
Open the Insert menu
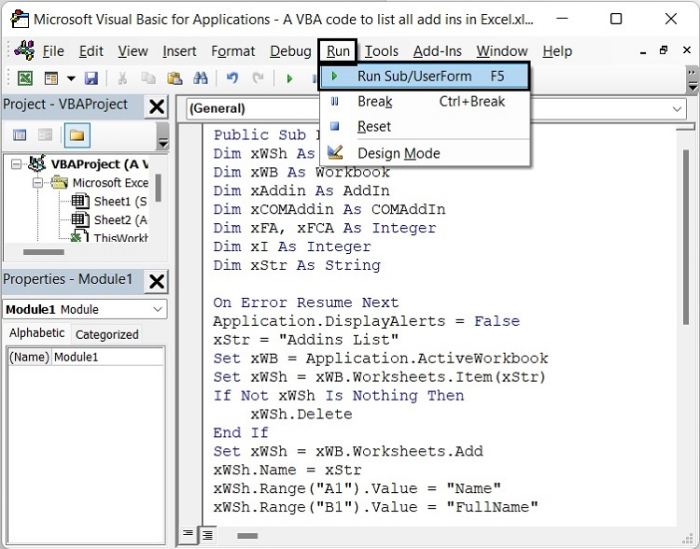179,51
